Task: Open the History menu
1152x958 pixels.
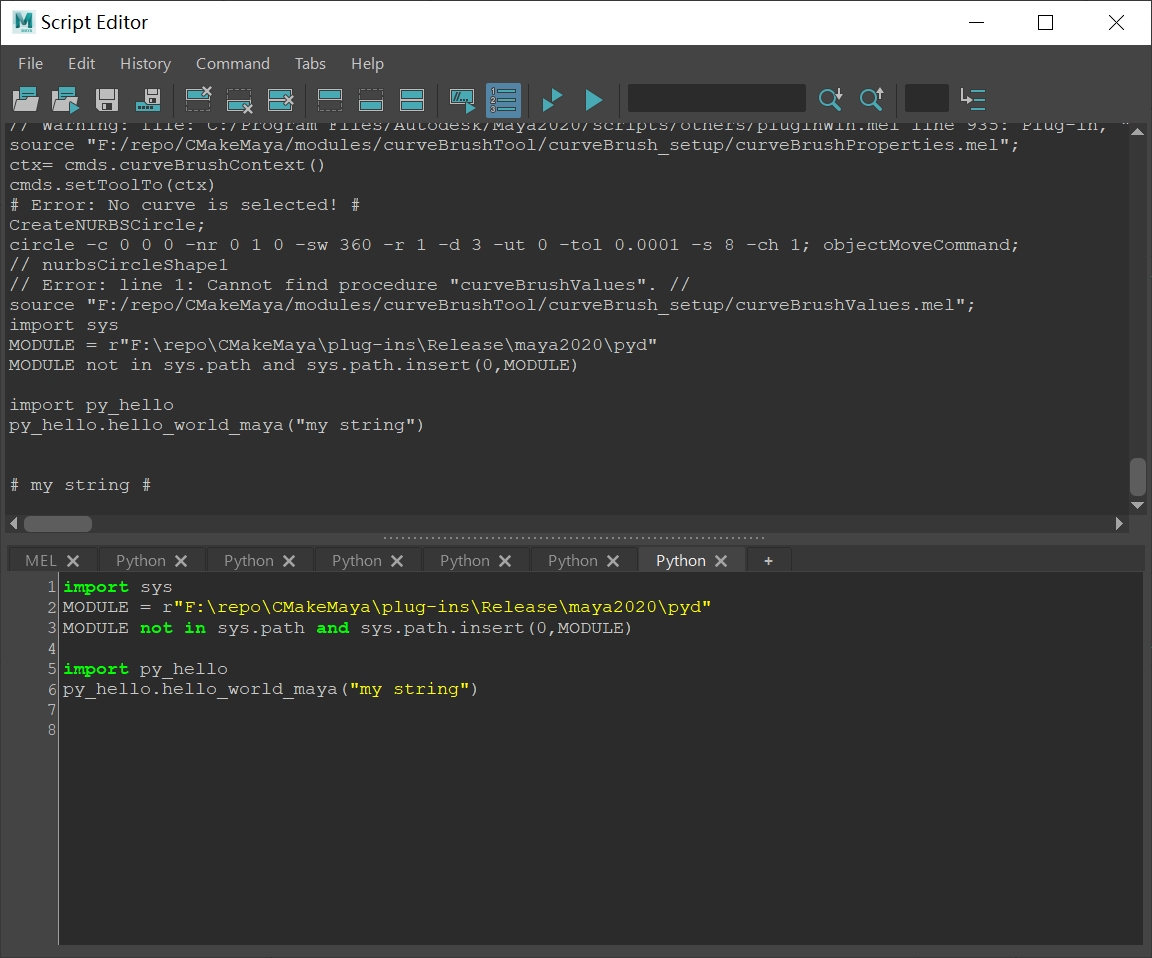Action: tap(145, 63)
